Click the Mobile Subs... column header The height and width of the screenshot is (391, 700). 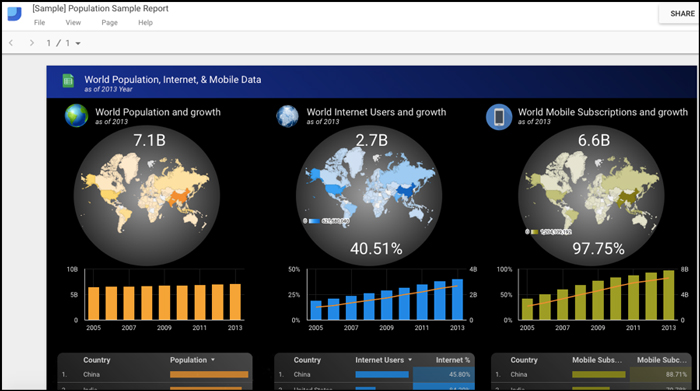click(597, 360)
